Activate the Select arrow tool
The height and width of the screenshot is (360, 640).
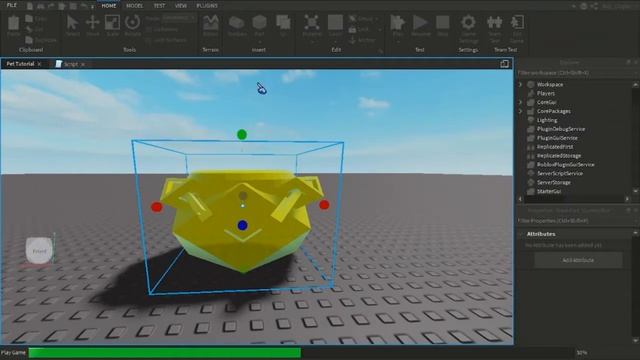pos(73,23)
